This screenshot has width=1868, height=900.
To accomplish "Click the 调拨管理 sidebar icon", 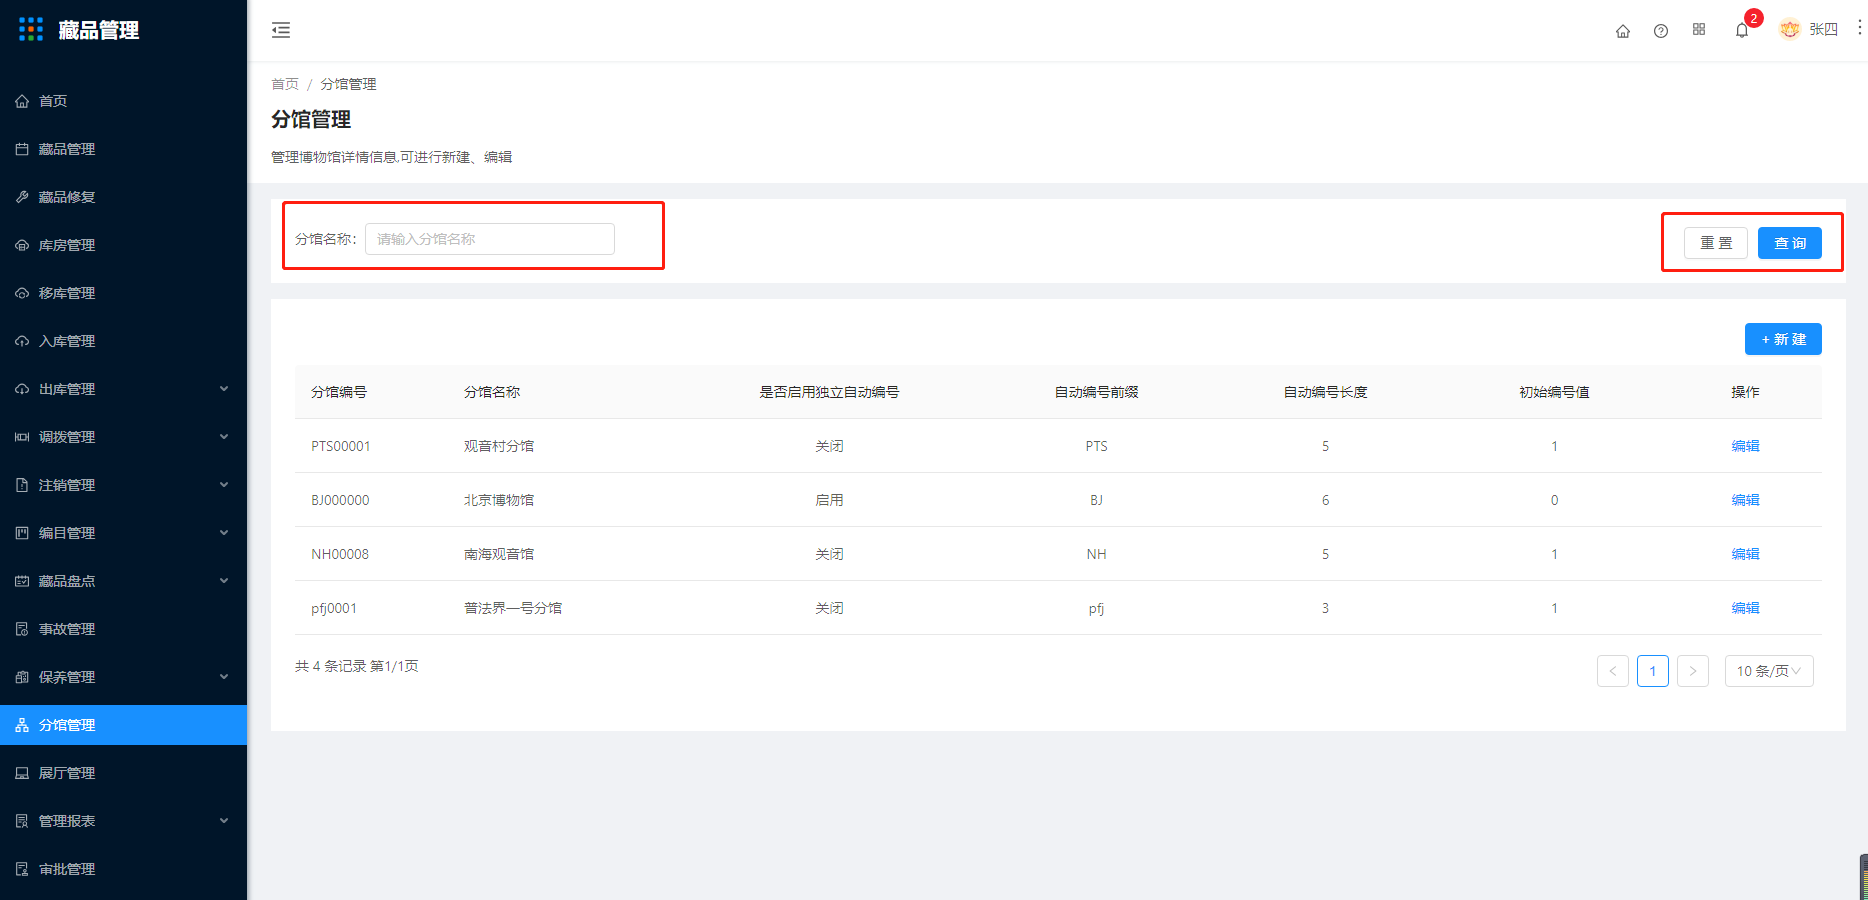I will tap(22, 437).
